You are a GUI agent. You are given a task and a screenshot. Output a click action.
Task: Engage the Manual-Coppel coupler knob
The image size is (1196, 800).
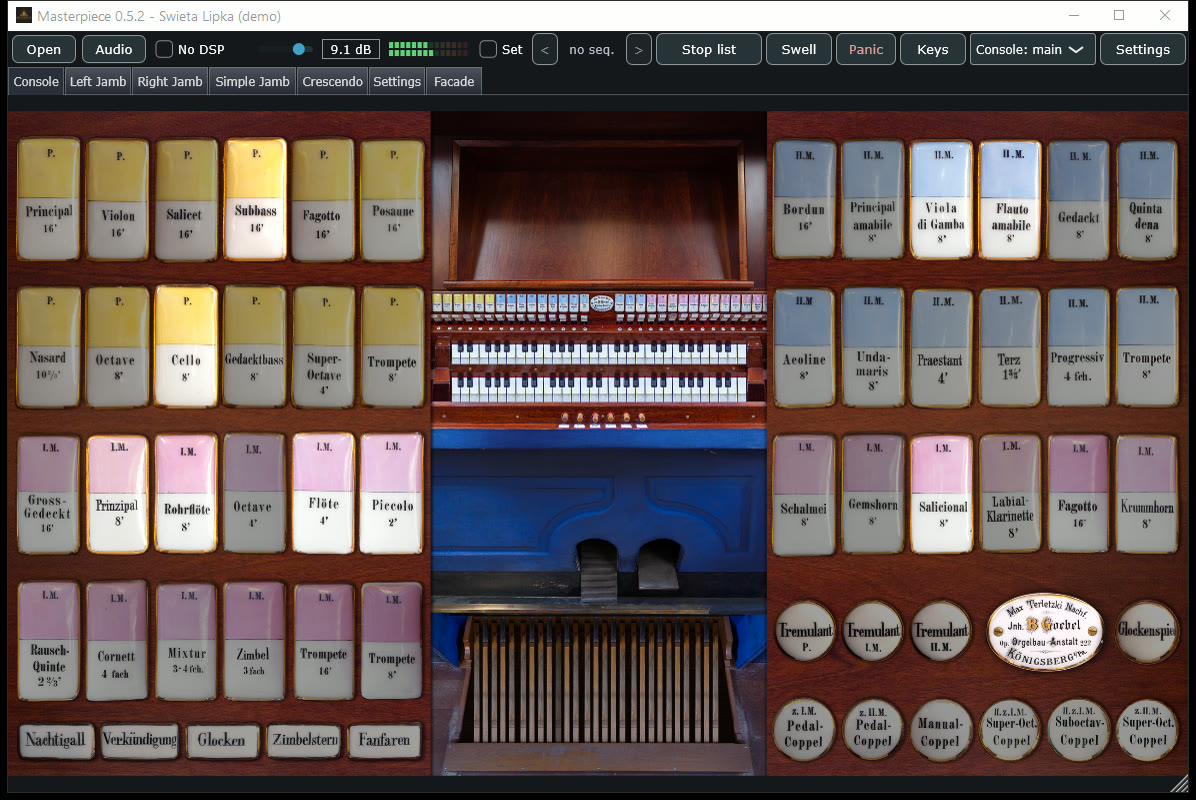[x=940, y=730]
